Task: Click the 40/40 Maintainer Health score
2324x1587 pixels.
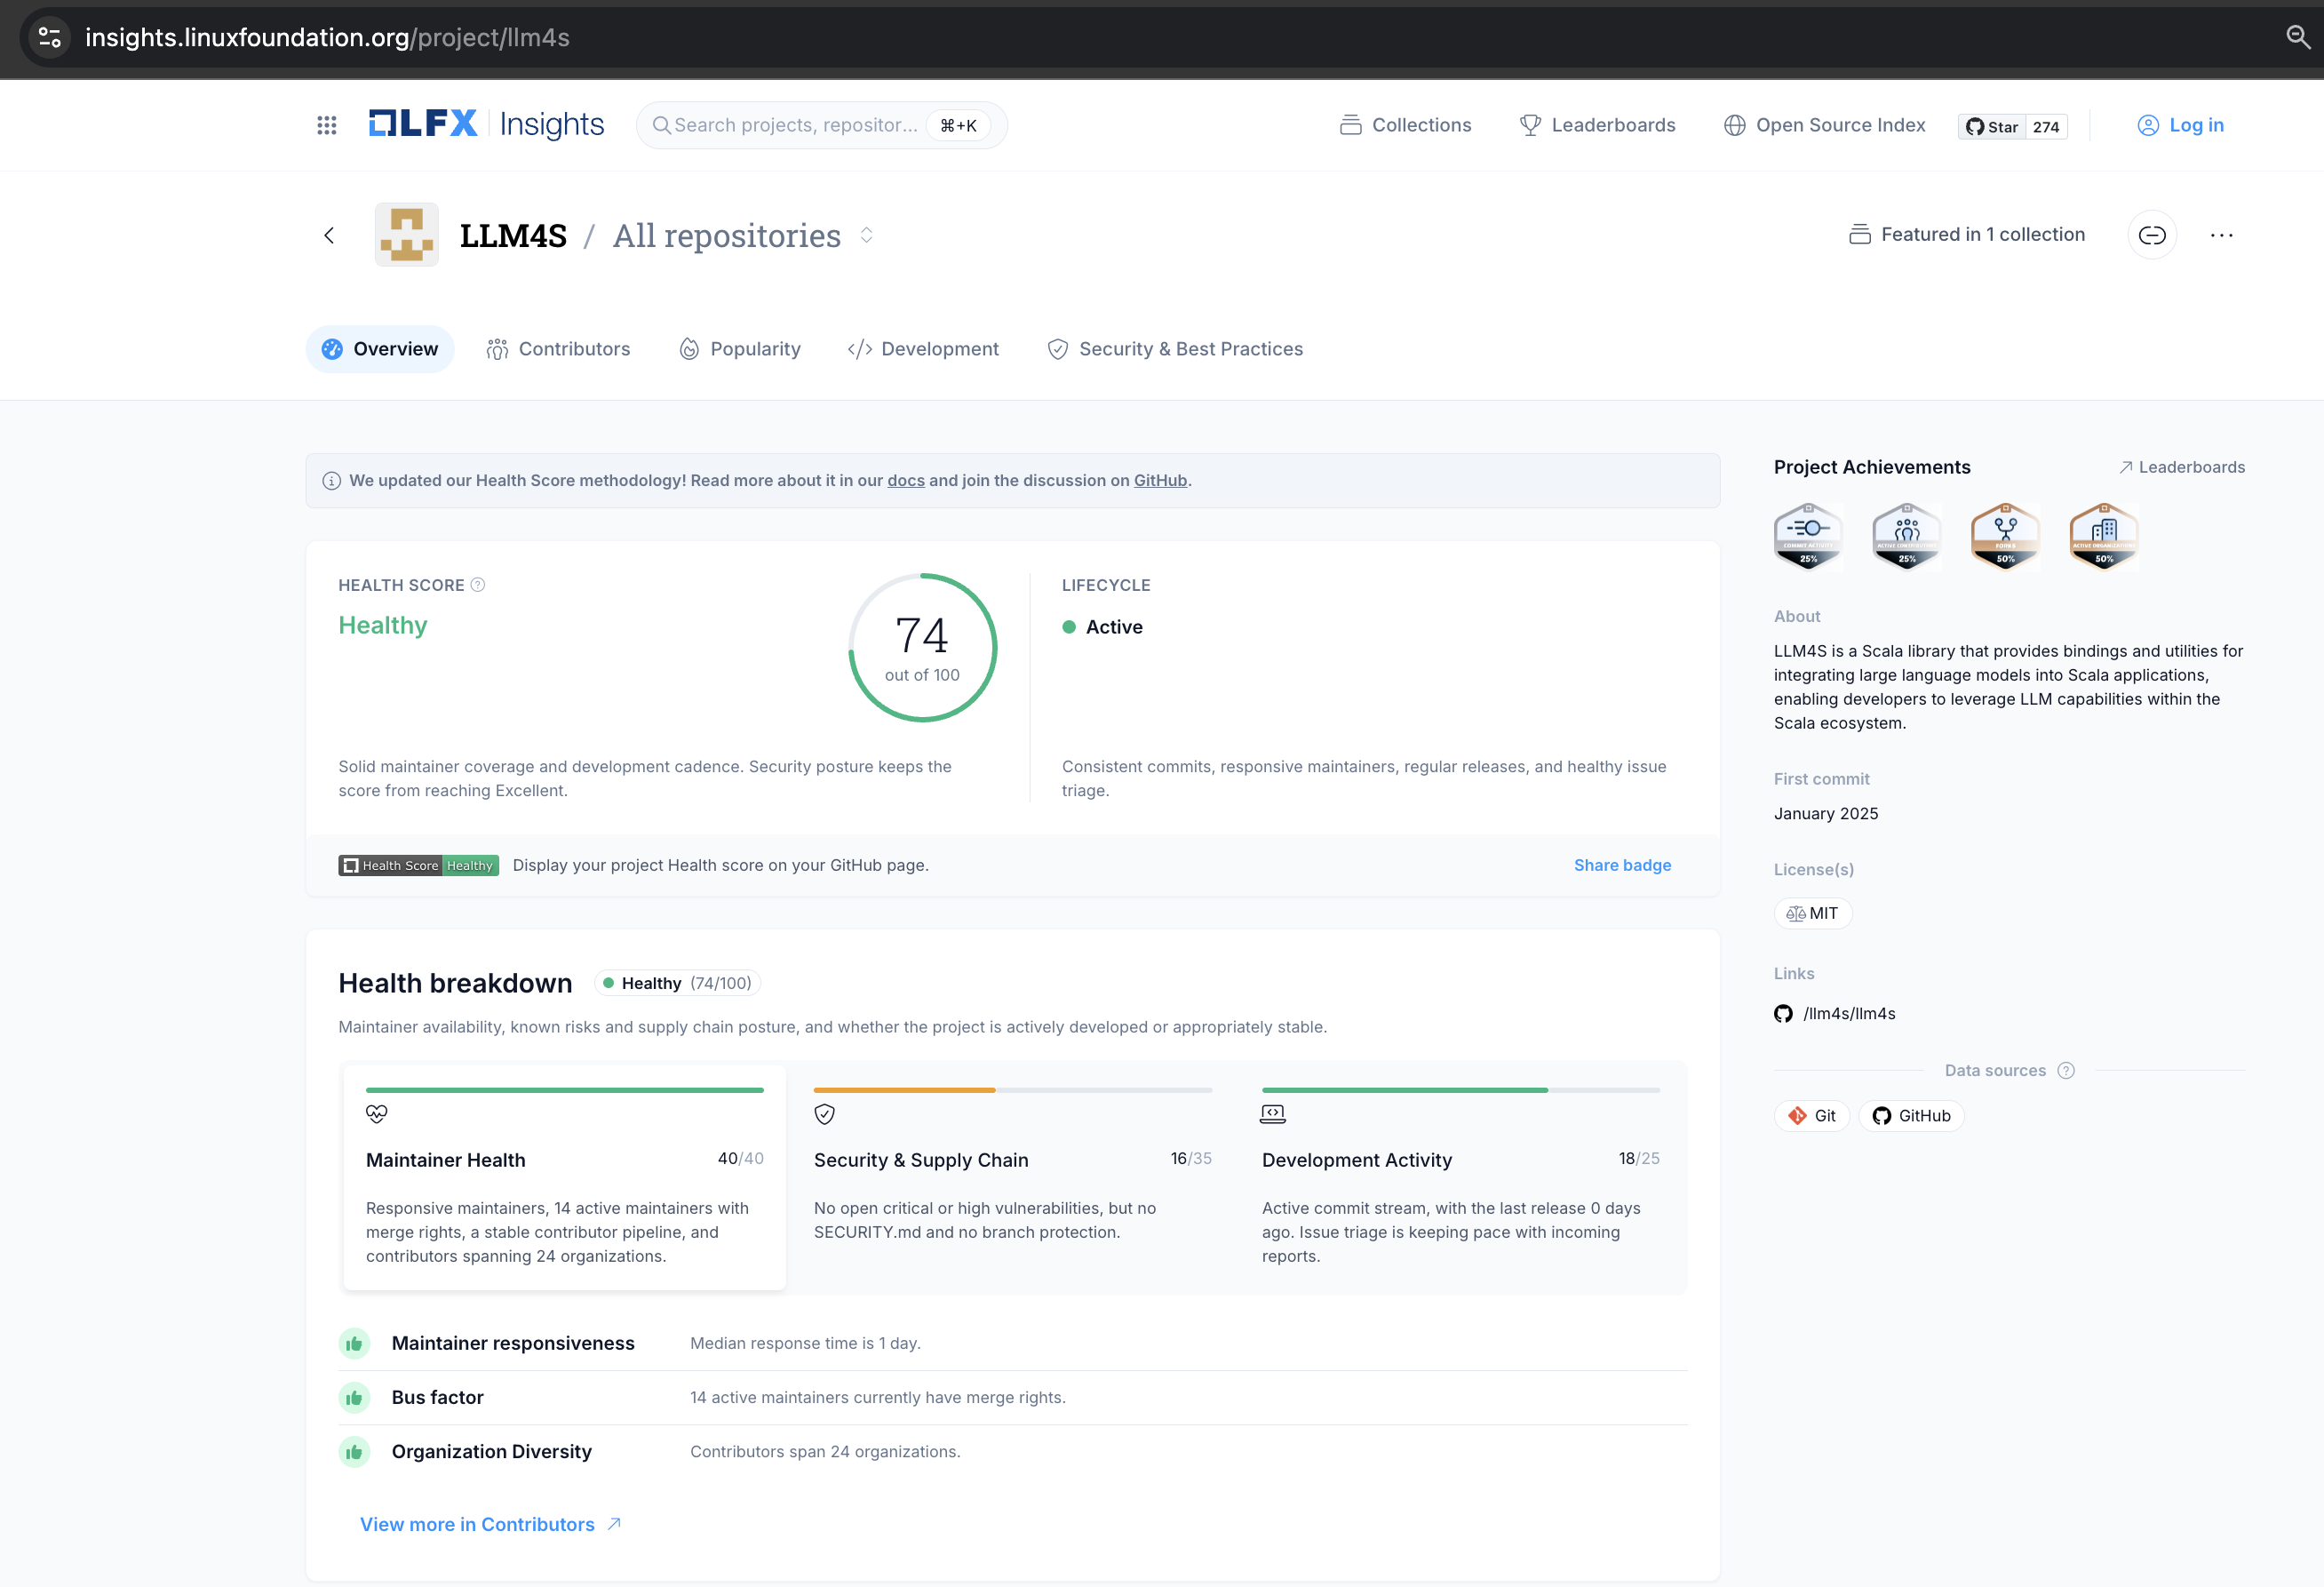Action: 740,1159
